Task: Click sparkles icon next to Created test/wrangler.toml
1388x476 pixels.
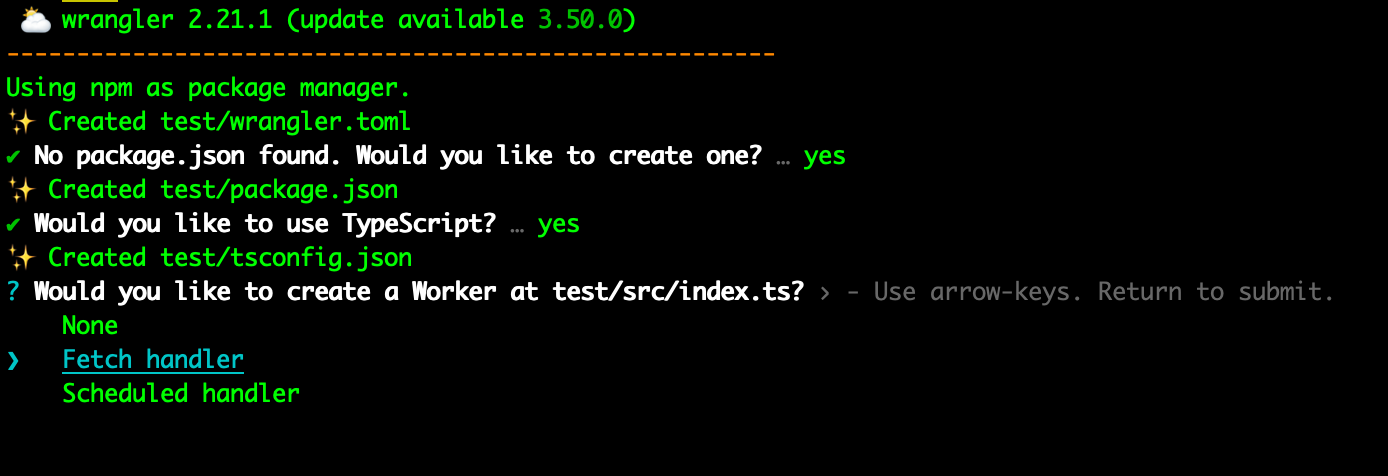Action: [20, 122]
